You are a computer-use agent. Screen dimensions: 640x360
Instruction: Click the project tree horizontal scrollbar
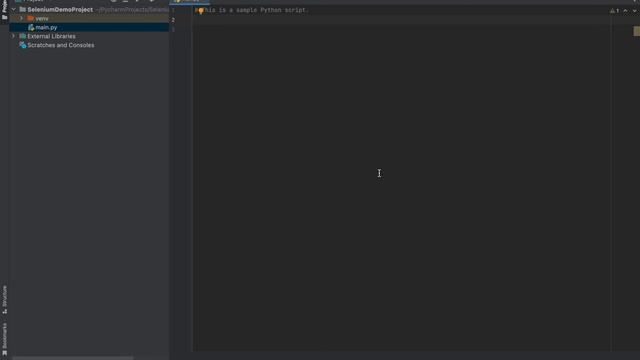tap(73, 358)
